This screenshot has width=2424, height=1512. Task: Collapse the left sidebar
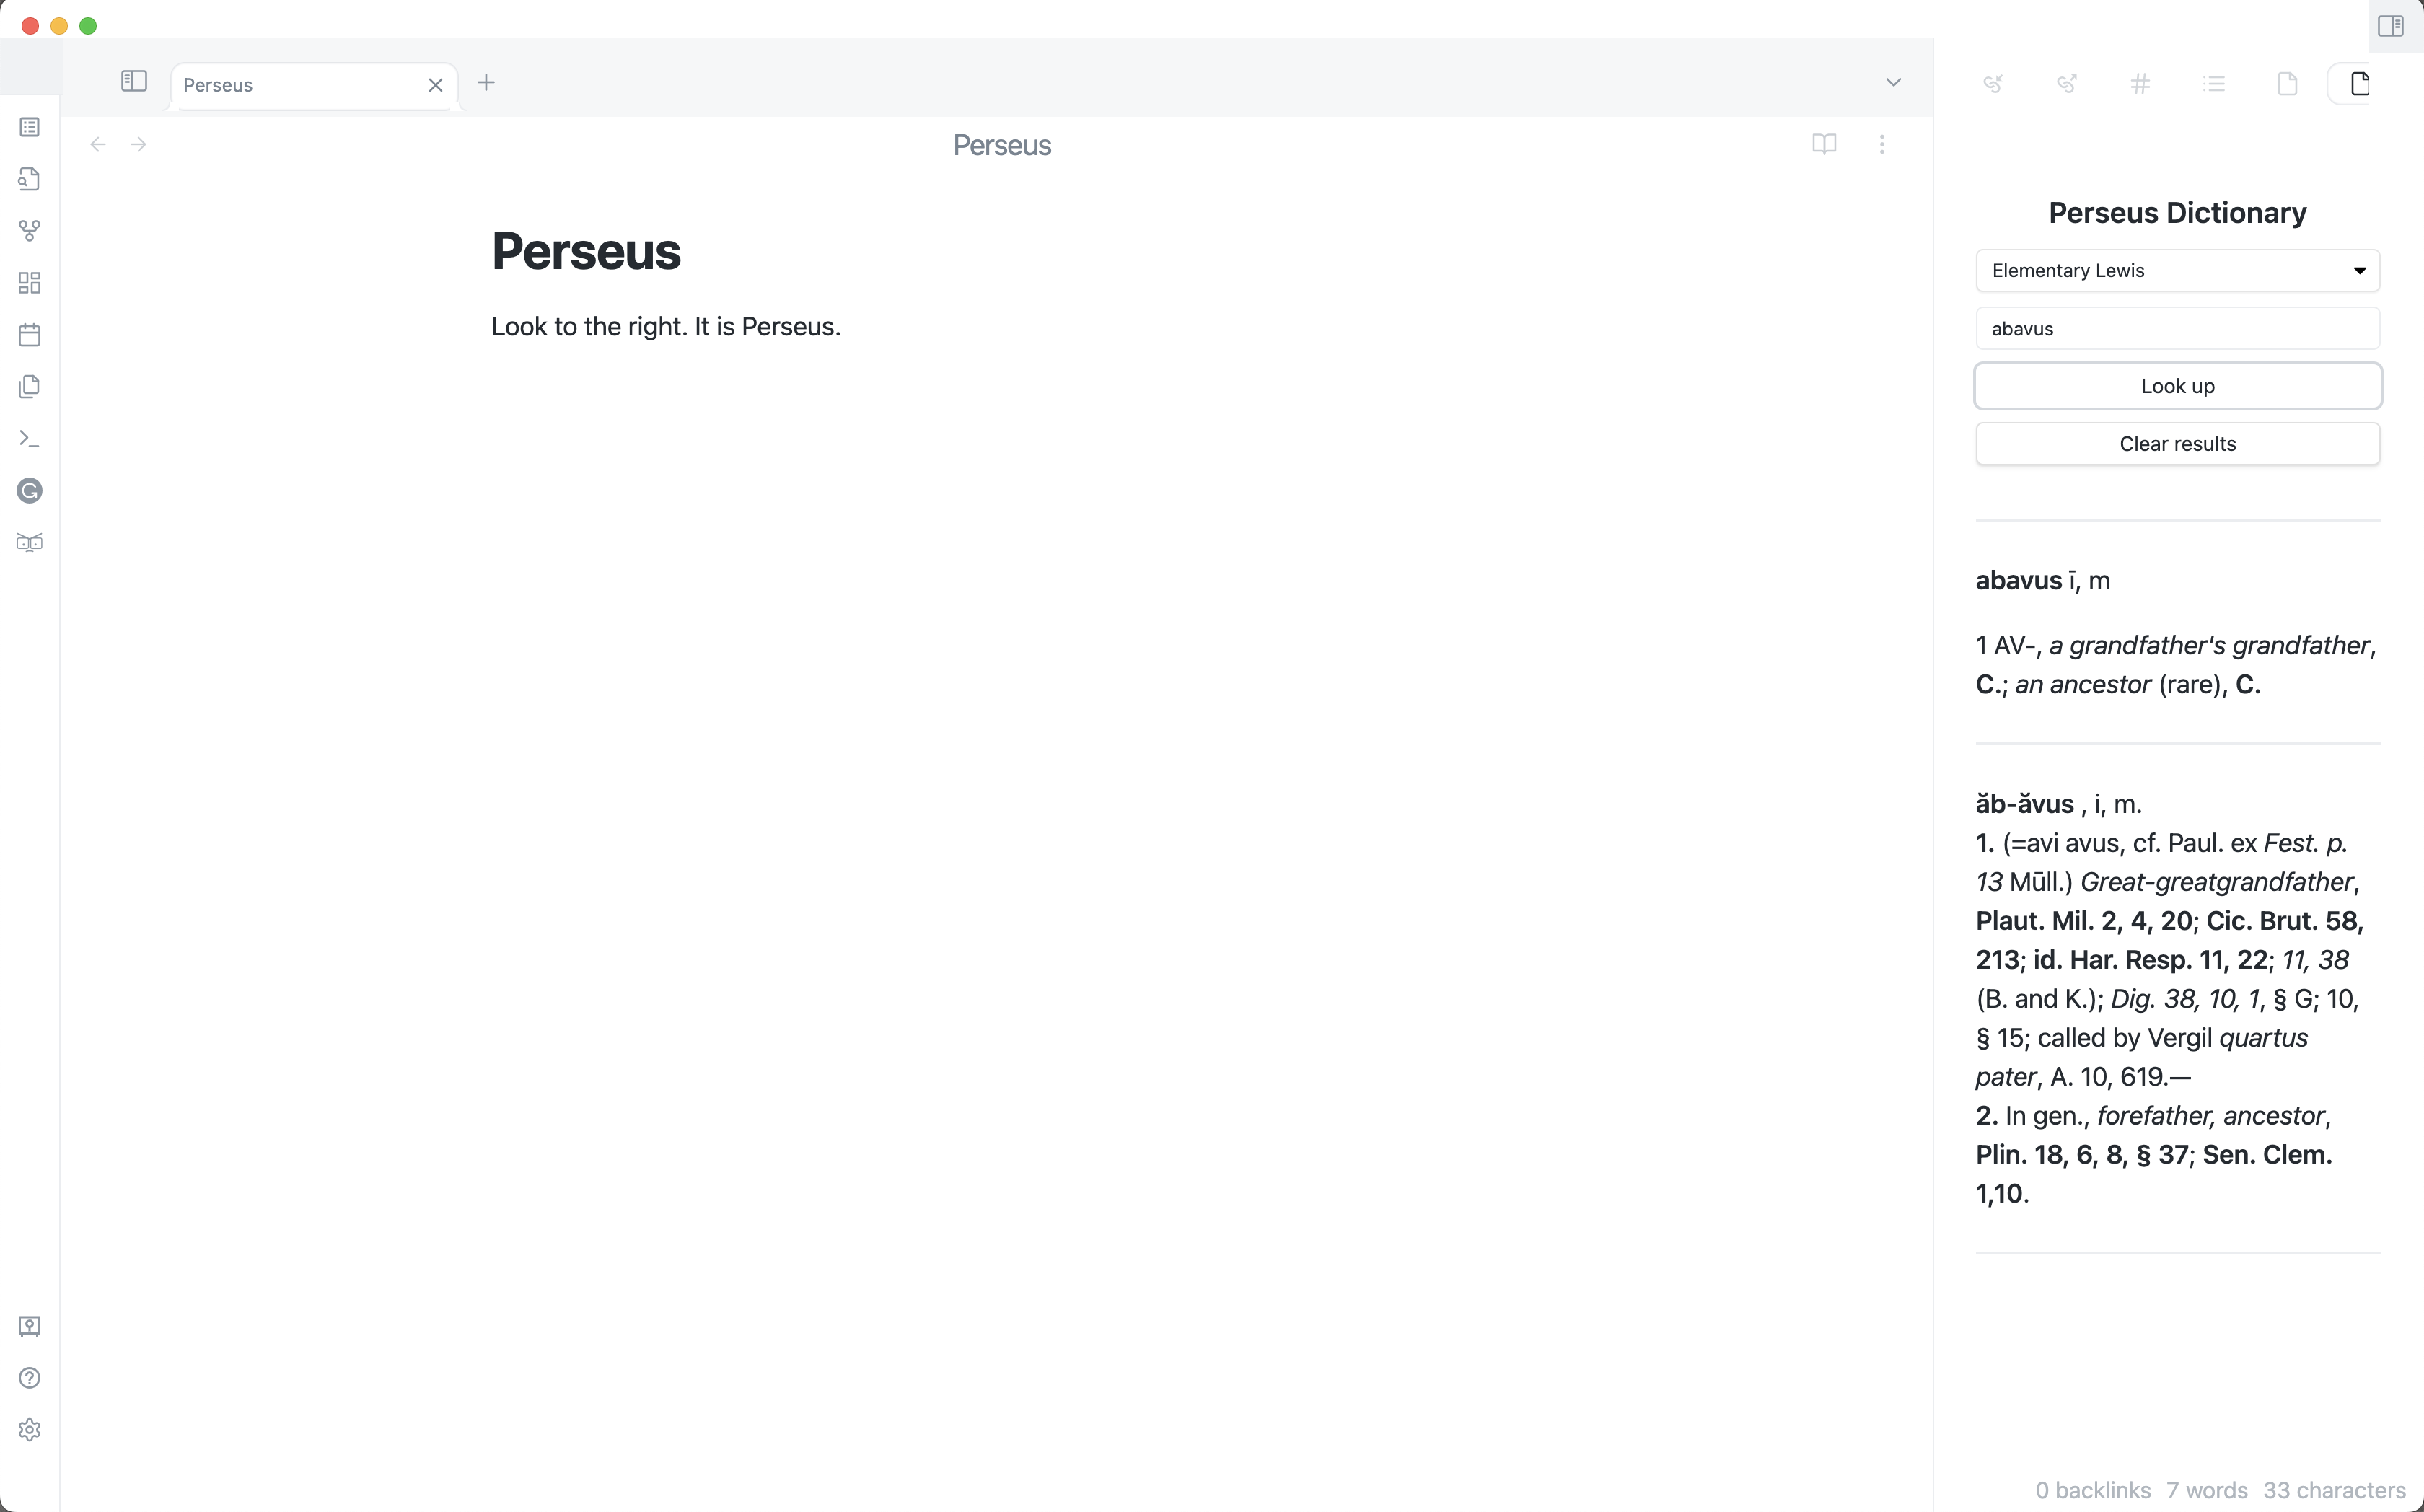click(x=133, y=81)
